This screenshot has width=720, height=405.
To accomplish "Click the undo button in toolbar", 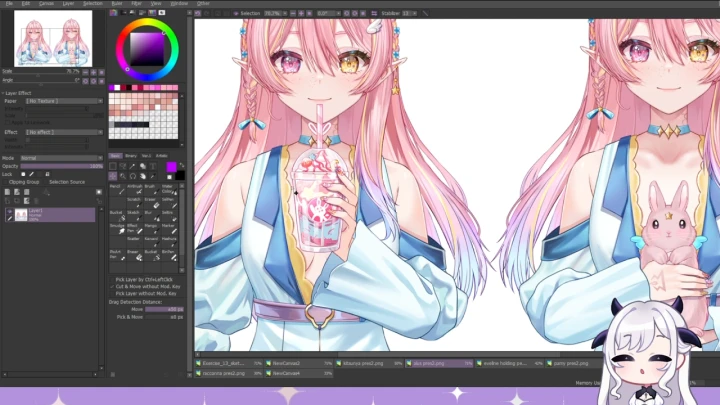I will point(197,13).
